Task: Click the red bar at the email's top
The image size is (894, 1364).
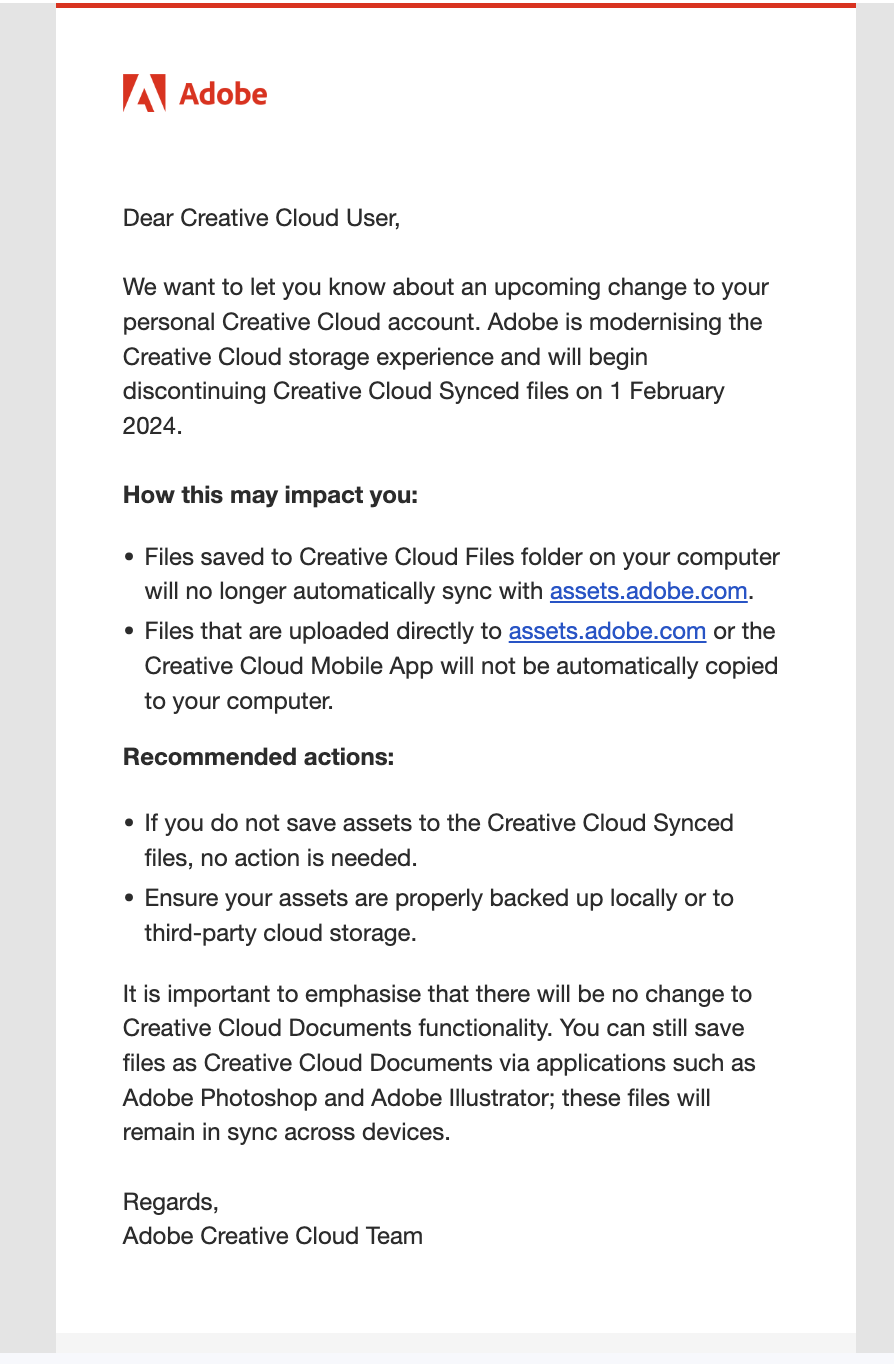Action: point(455,4)
